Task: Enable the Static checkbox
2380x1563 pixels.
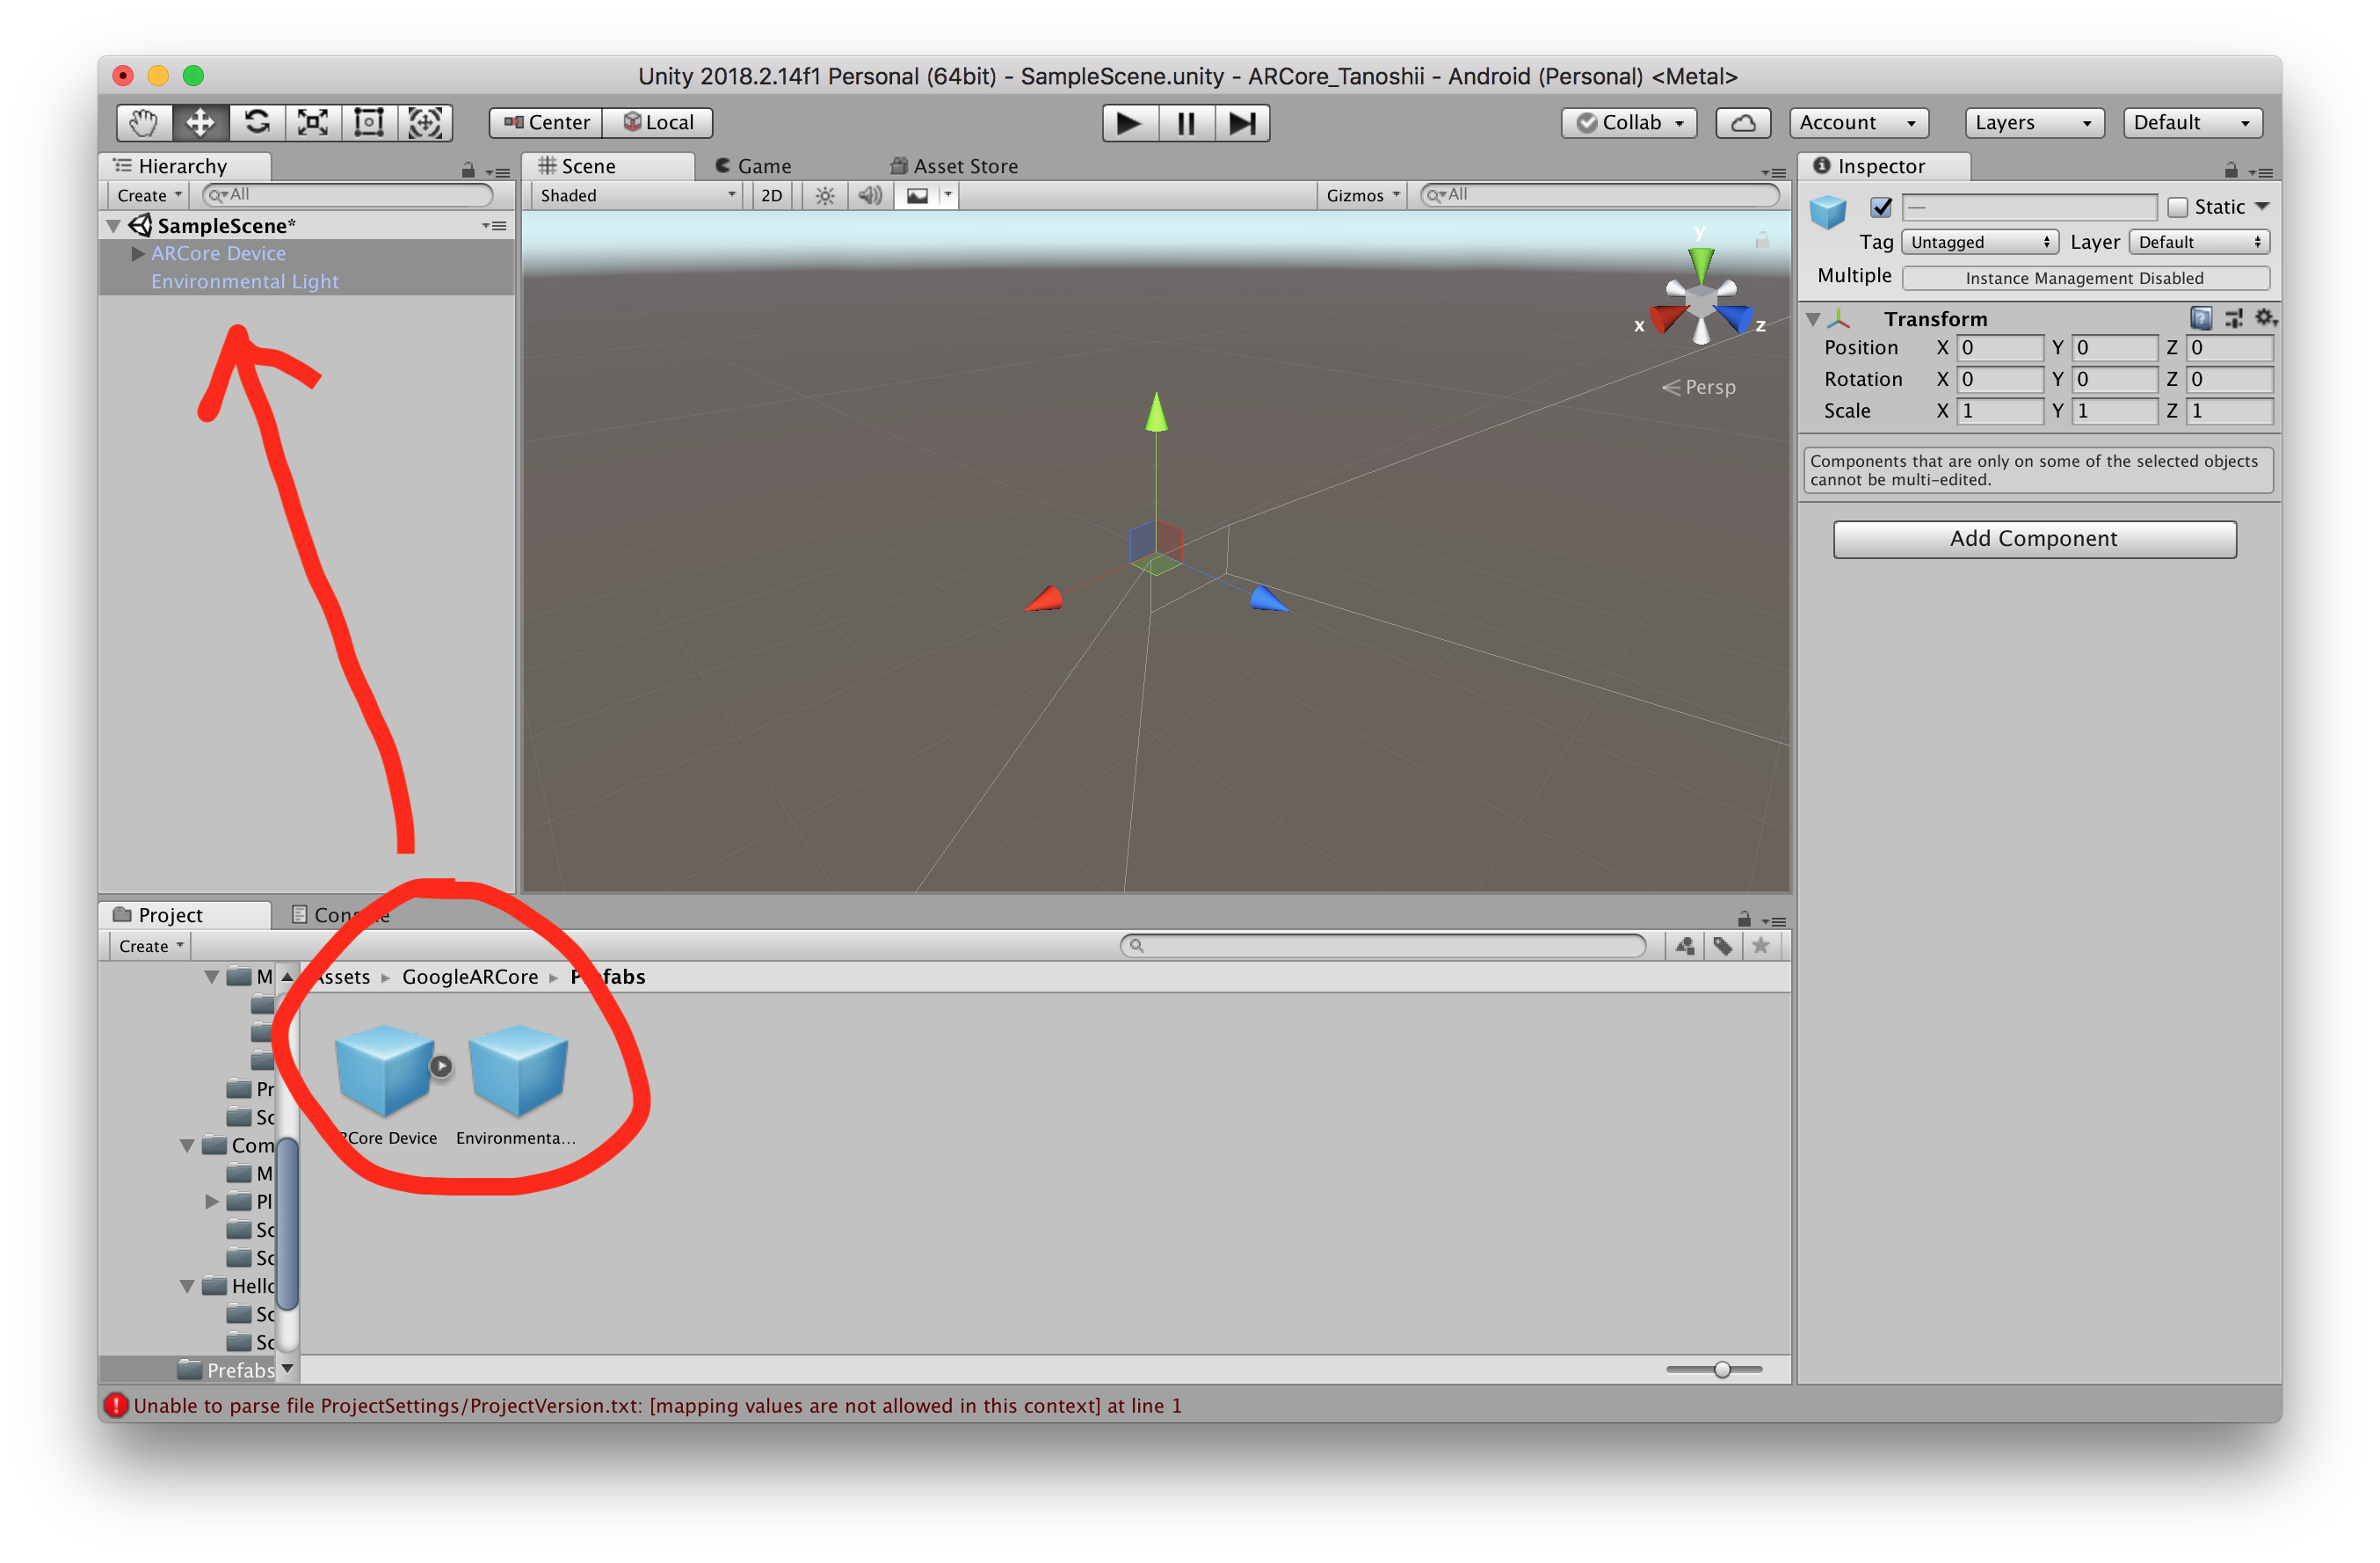Action: click(x=2177, y=207)
